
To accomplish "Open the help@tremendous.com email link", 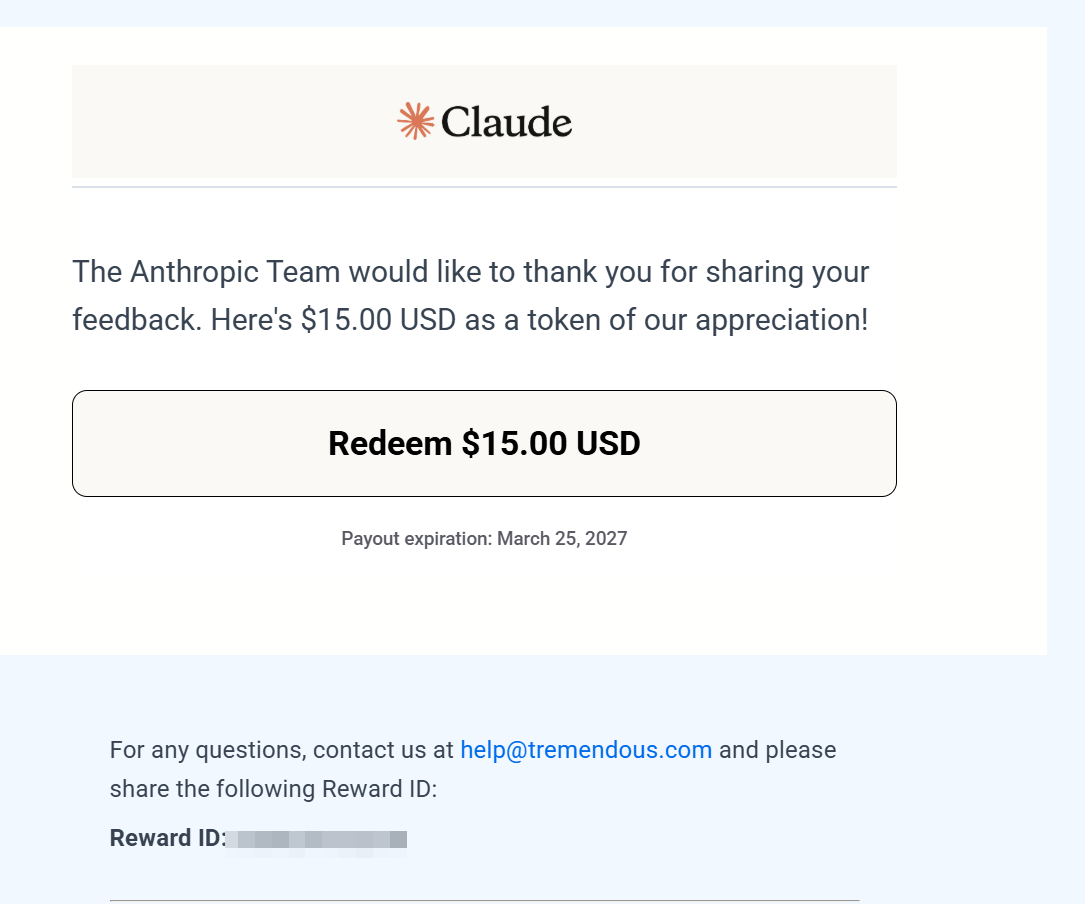I will click(x=586, y=750).
